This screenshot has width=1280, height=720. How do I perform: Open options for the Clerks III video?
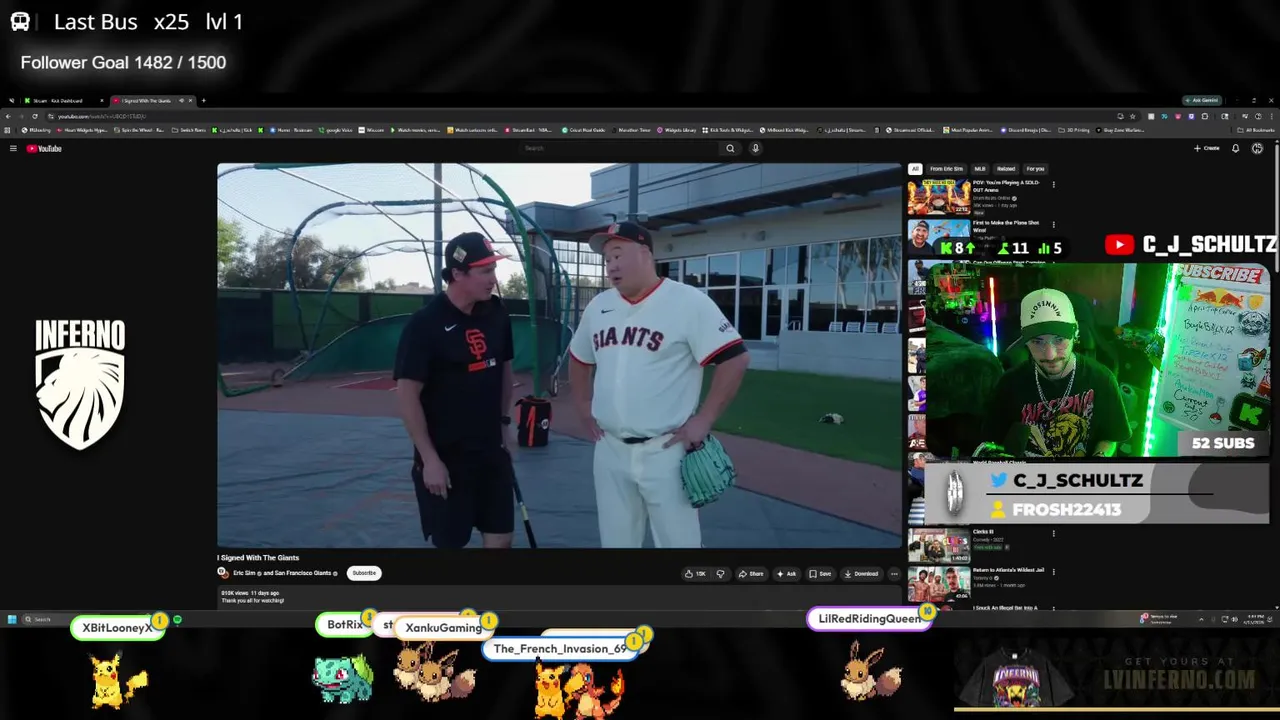pos(1053,533)
